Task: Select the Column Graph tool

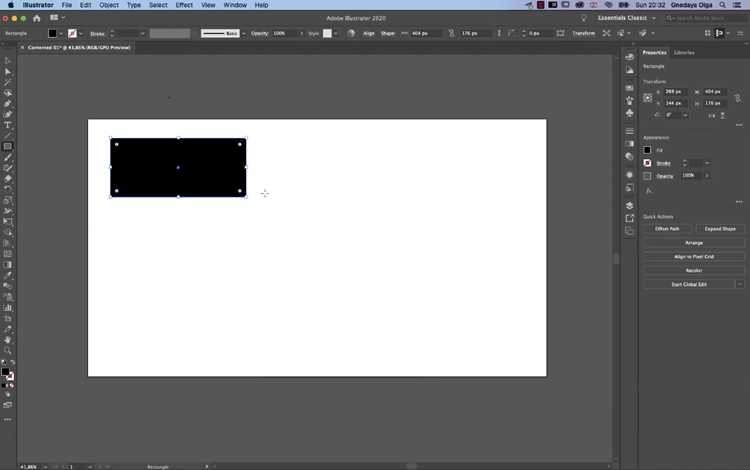Action: coord(8,308)
